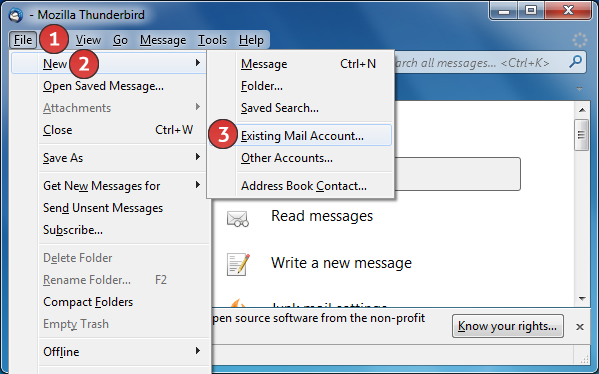Choose Saved Search… entry

[x=300, y=108]
